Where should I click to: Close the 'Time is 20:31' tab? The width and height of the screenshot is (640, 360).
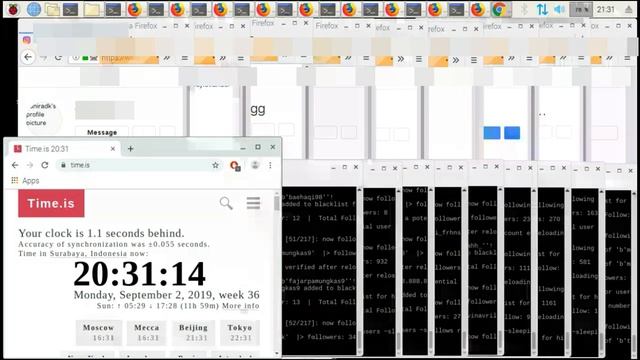click(113, 149)
